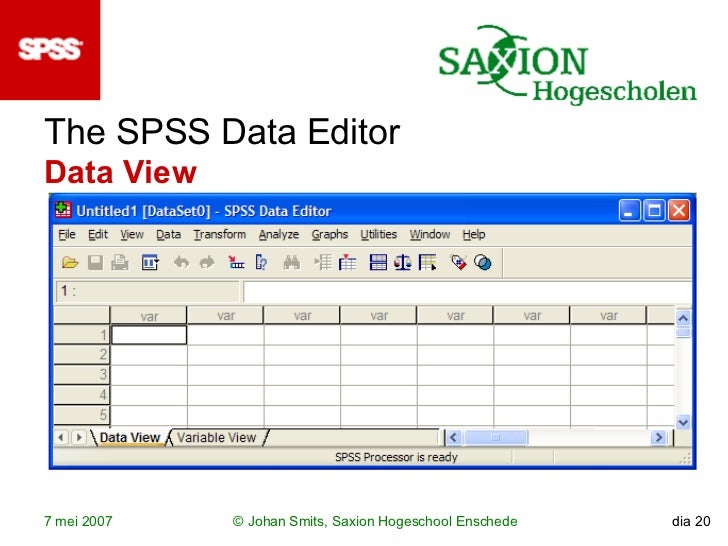The height and width of the screenshot is (546, 728).
Task: Switch to the Data View tab
Action: click(130, 437)
